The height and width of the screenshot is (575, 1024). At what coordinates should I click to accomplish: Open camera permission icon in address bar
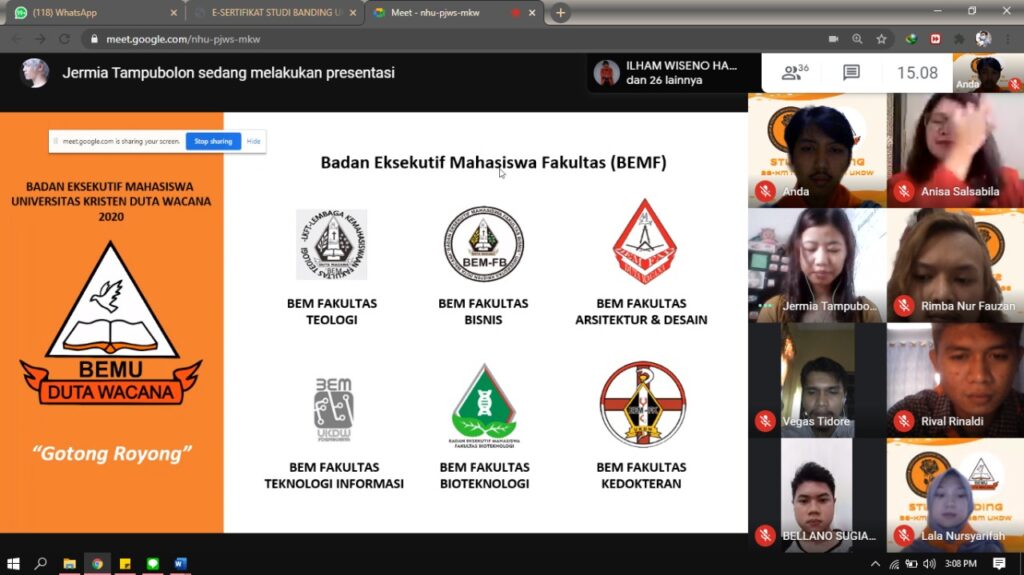[833, 39]
